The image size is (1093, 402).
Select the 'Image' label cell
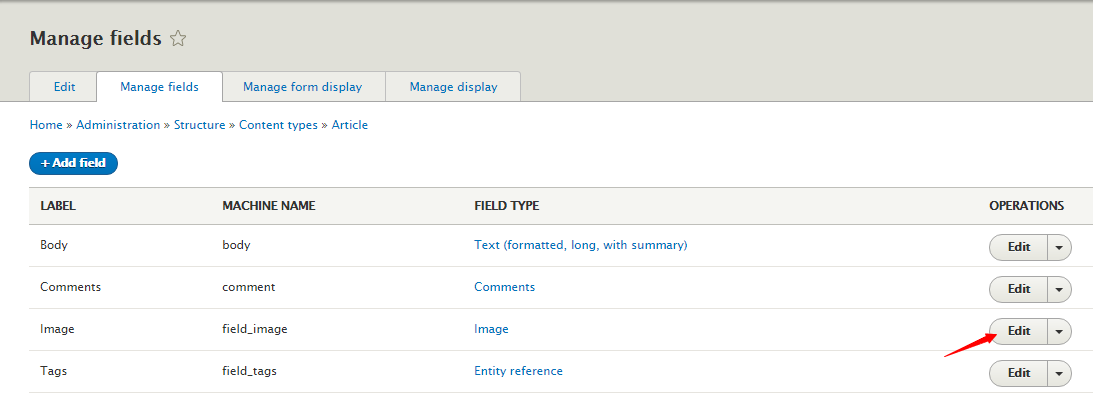(56, 329)
